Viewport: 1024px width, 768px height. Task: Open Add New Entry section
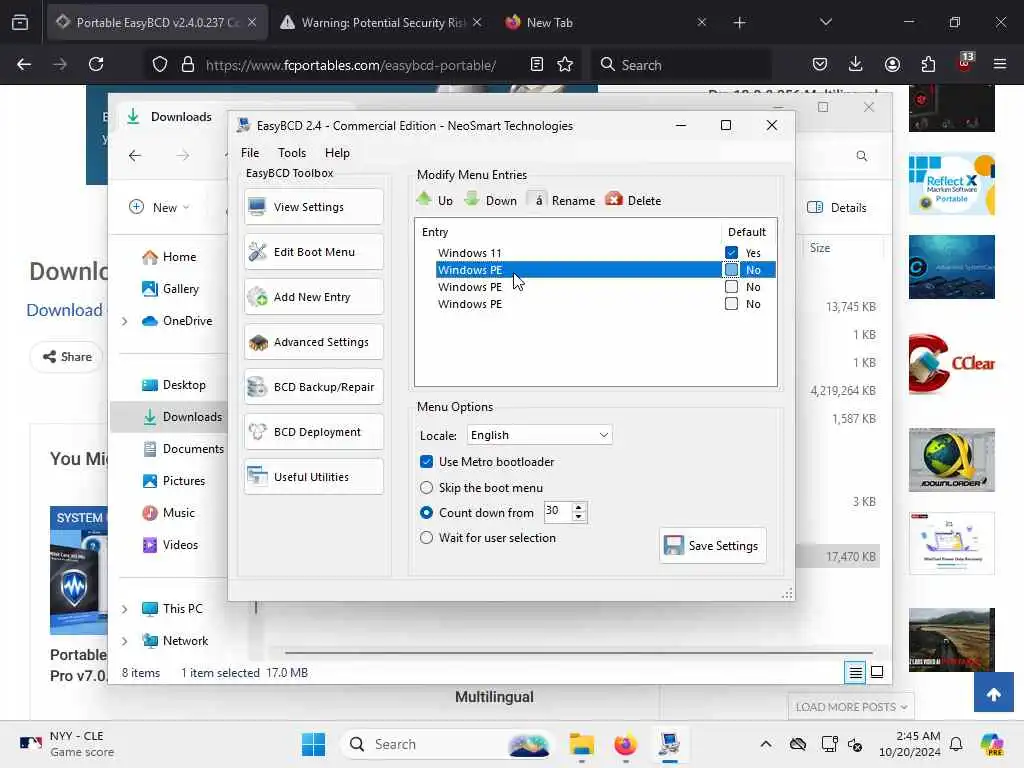coord(313,297)
